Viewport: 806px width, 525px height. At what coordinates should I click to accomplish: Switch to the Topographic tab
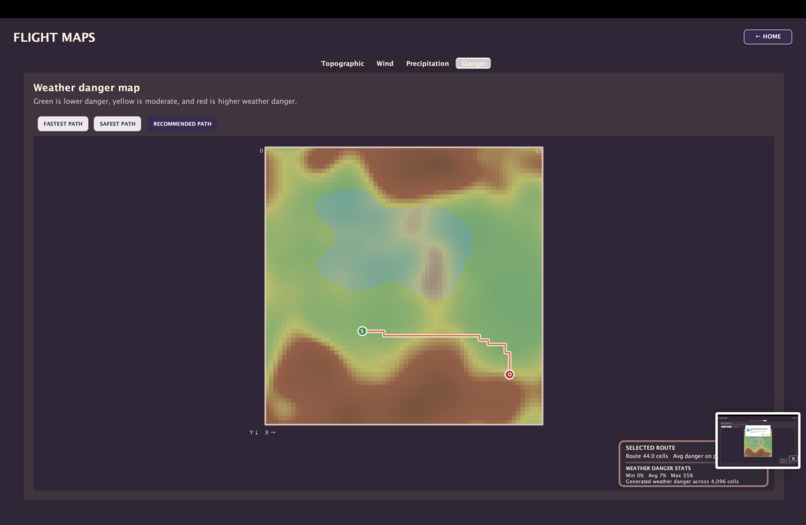342,63
